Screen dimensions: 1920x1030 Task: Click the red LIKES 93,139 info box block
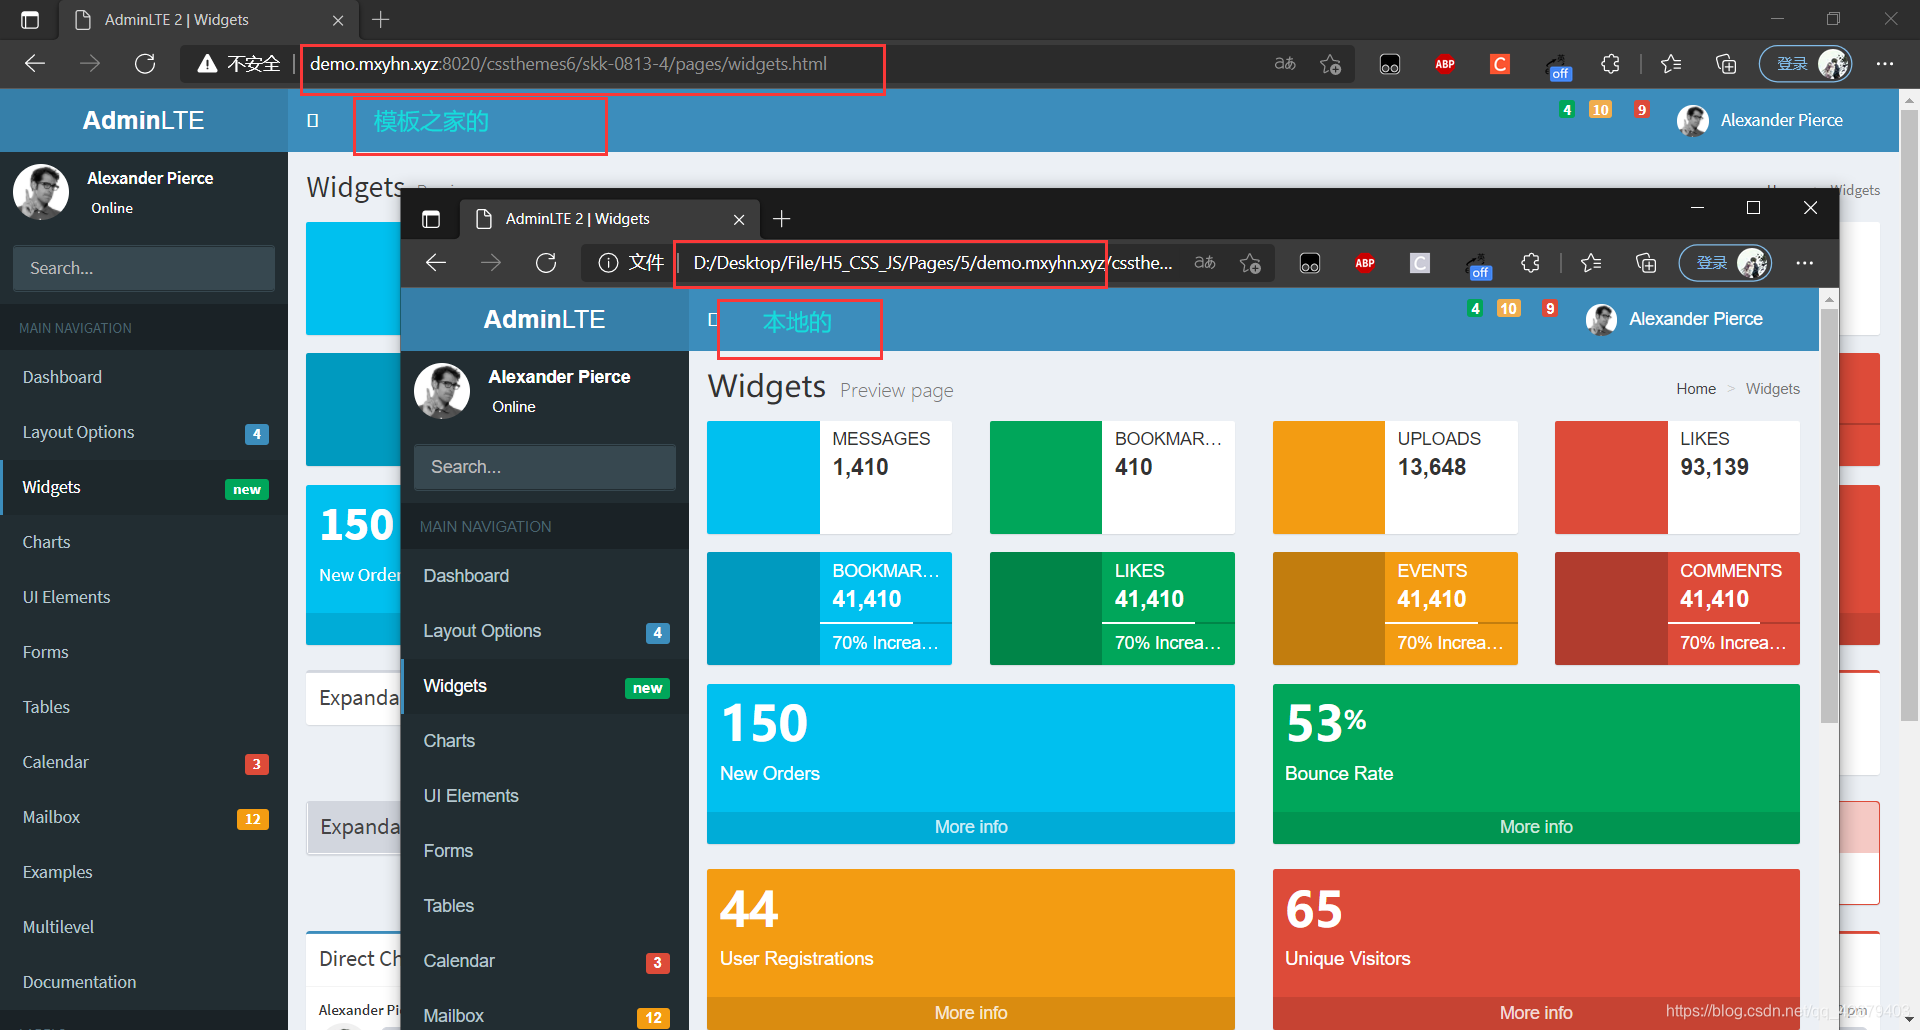(1611, 477)
